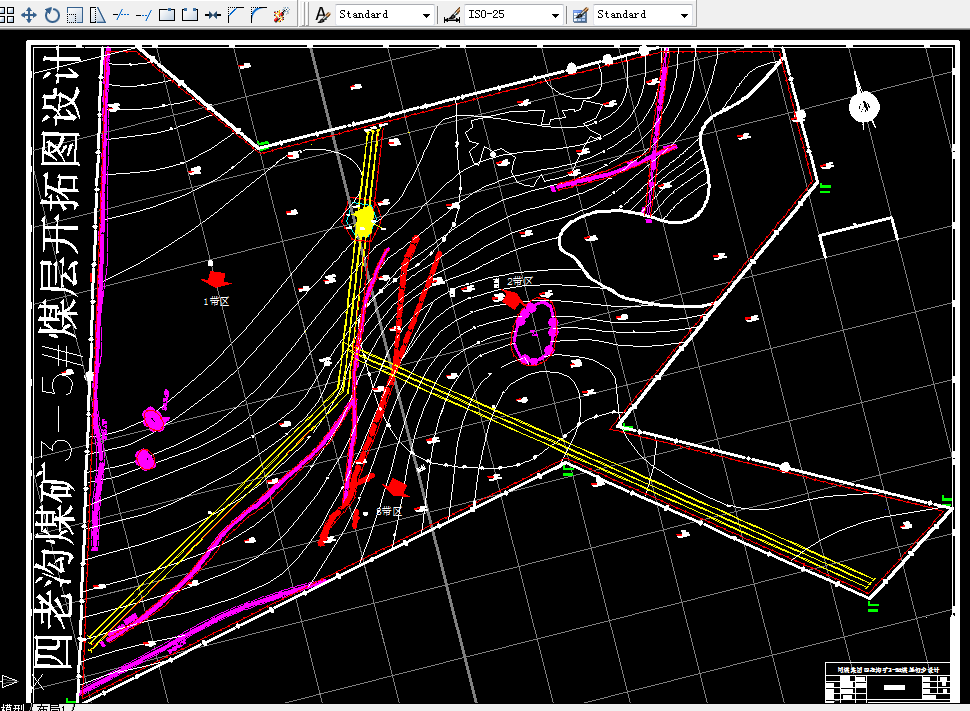Select the title block table
This screenshot has width=970, height=711.
tap(888, 682)
